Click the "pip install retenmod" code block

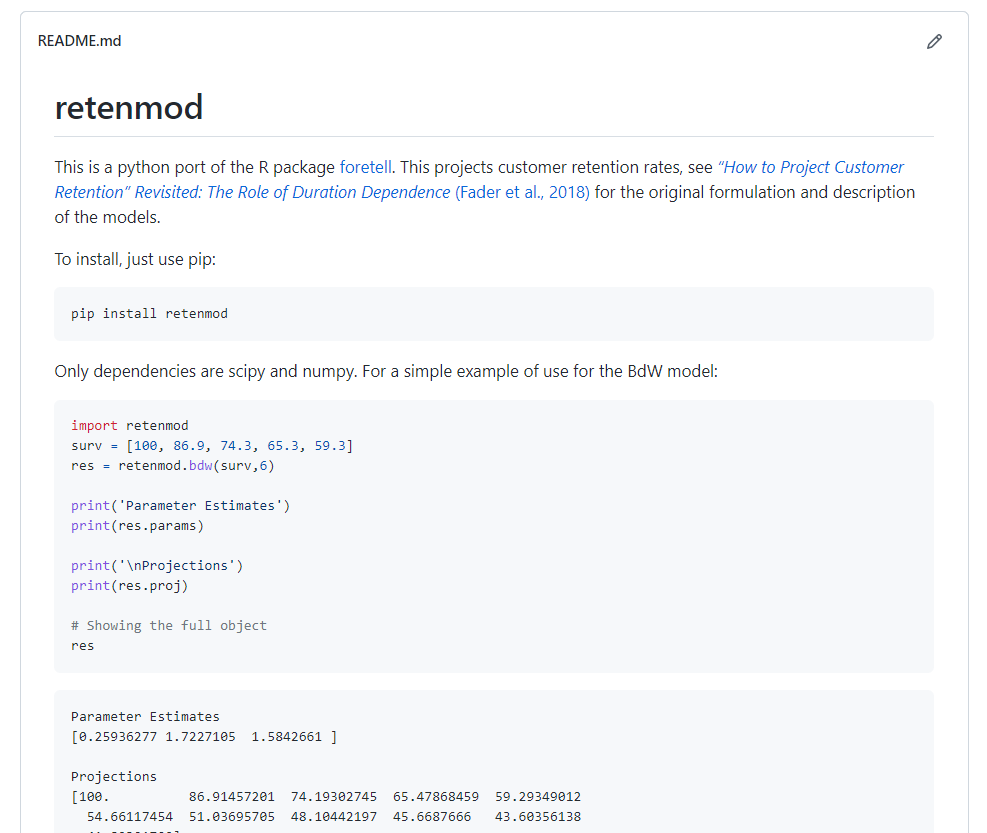[150, 314]
